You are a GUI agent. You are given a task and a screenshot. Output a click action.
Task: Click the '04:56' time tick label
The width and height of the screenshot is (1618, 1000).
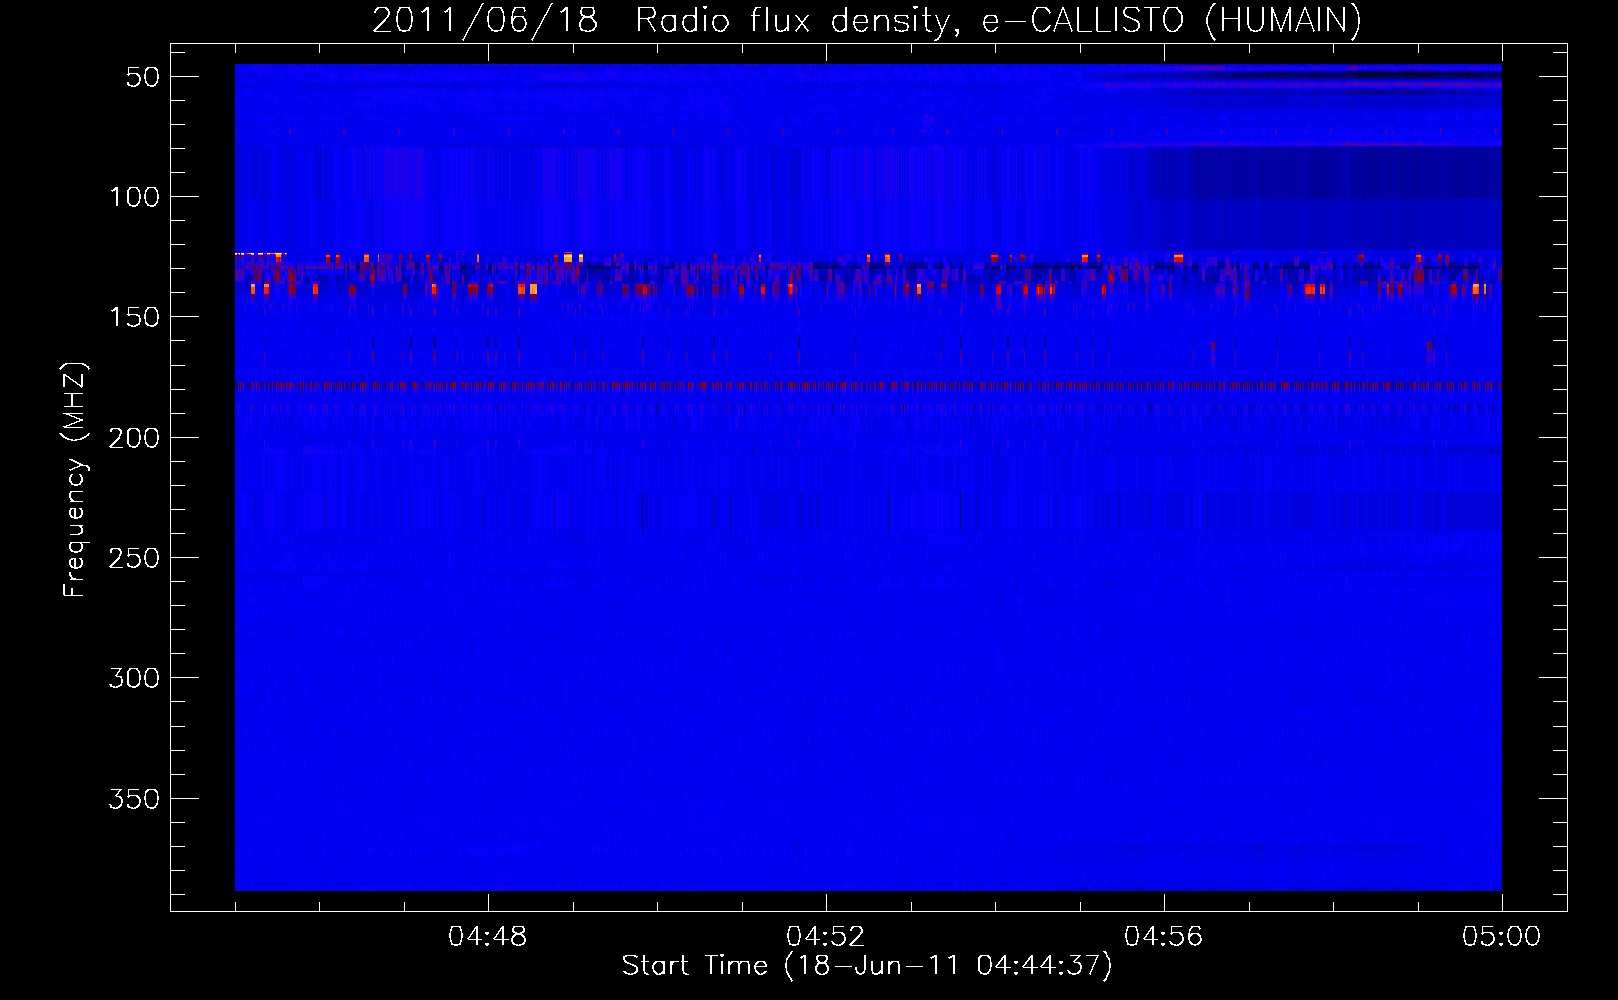coord(1164,937)
